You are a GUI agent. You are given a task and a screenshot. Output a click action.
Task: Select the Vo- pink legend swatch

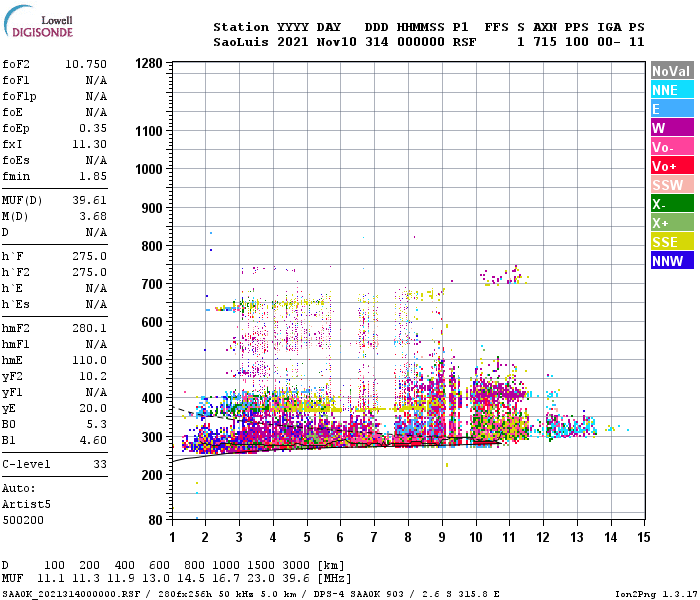point(672,147)
